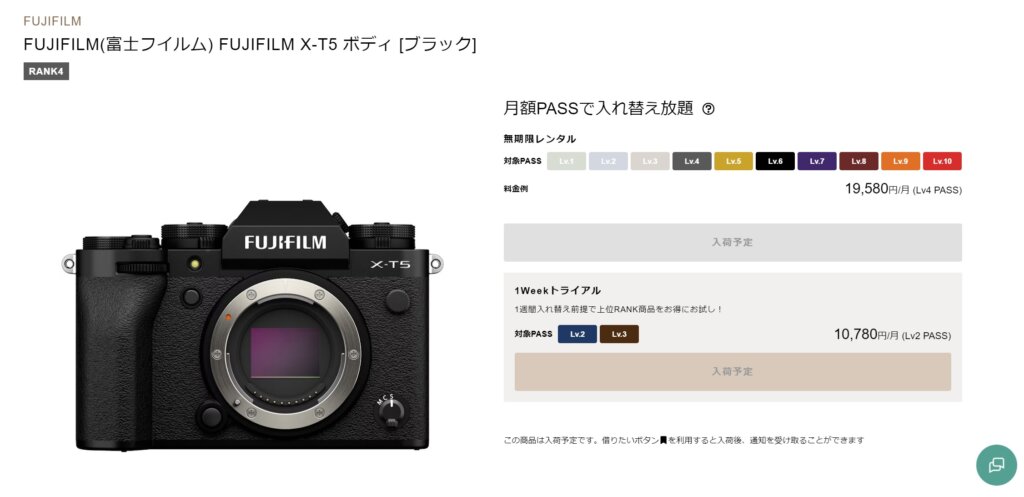The image size is (1024, 497).
Task: Select the red Lv.10 pass badge
Action: [942, 161]
